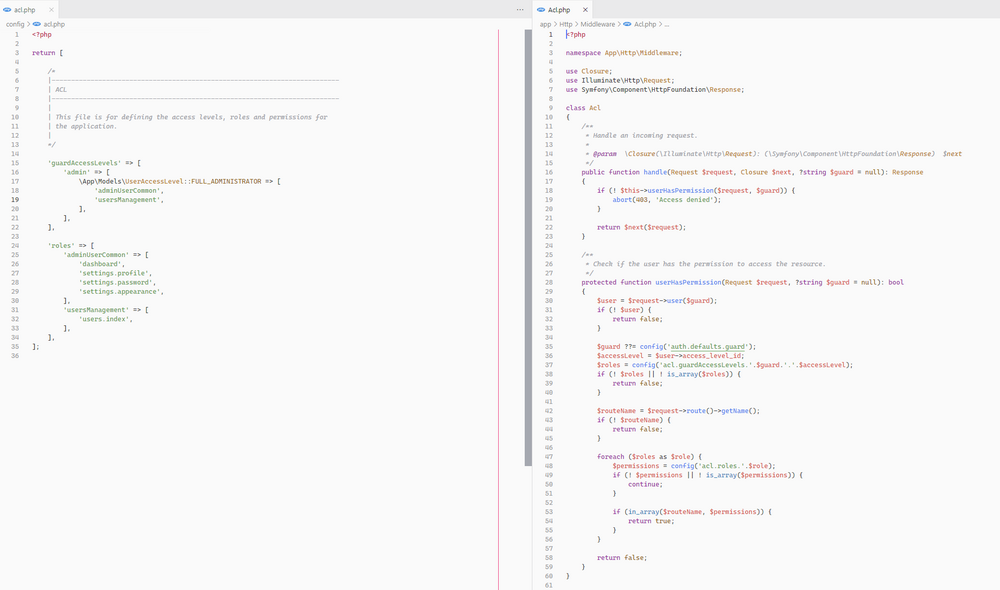Open the config breadcrumb folder

[x=15, y=24]
